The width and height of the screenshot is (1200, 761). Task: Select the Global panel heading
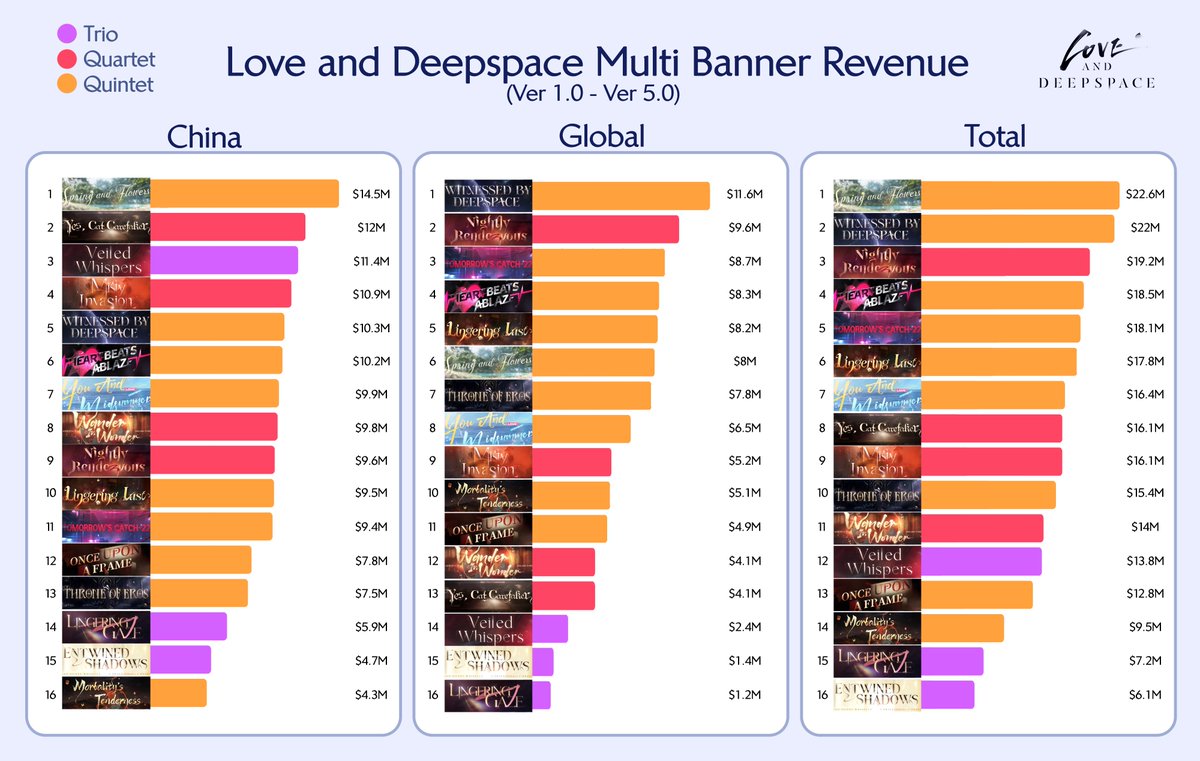click(600, 136)
